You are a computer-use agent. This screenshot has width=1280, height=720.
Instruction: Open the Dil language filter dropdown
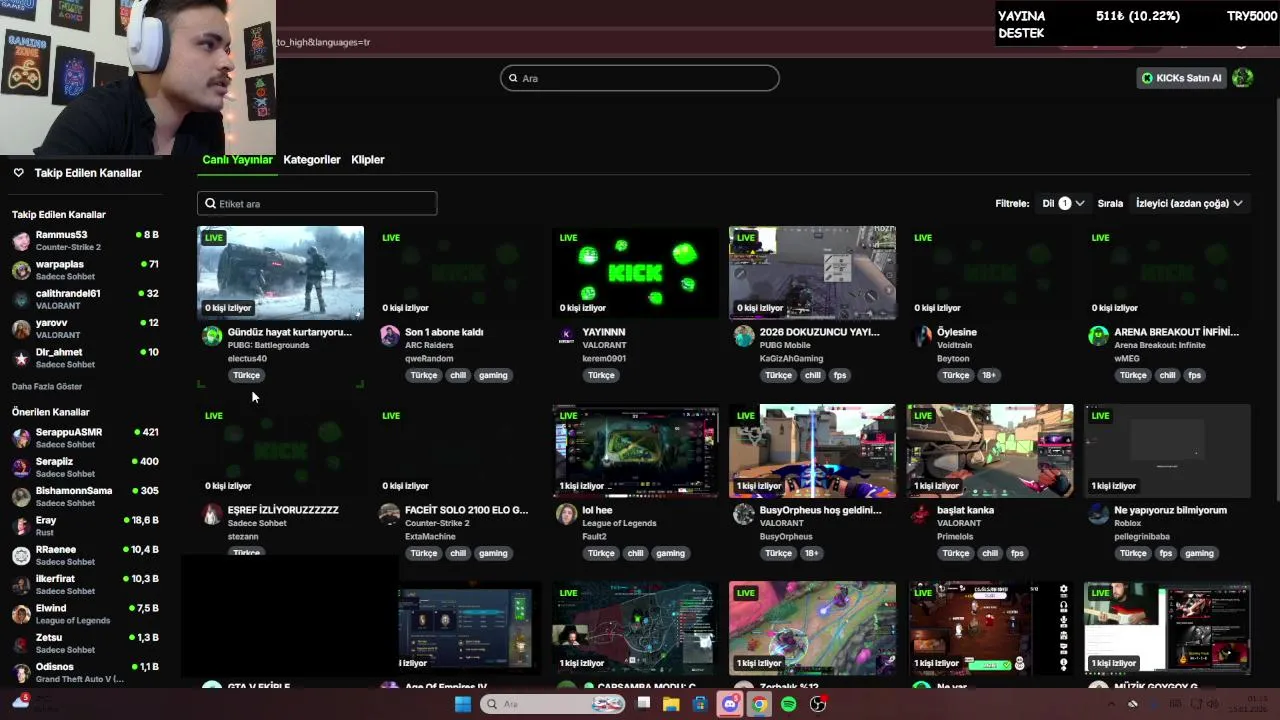click(1063, 203)
